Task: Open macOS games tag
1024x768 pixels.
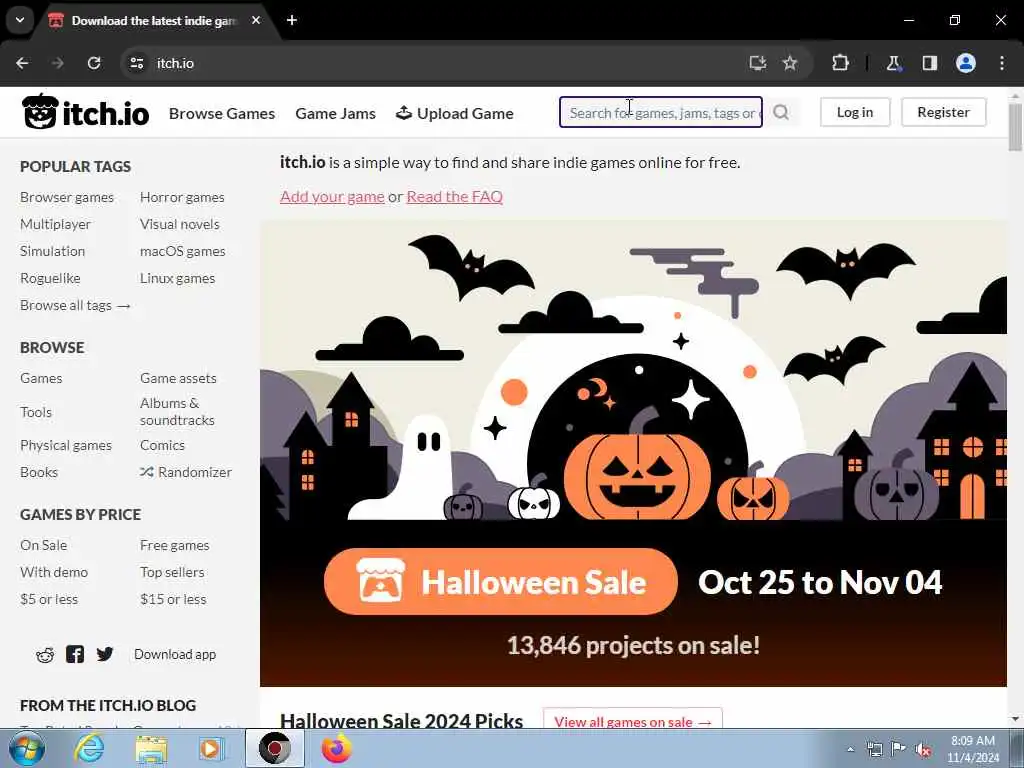Action: click(183, 251)
